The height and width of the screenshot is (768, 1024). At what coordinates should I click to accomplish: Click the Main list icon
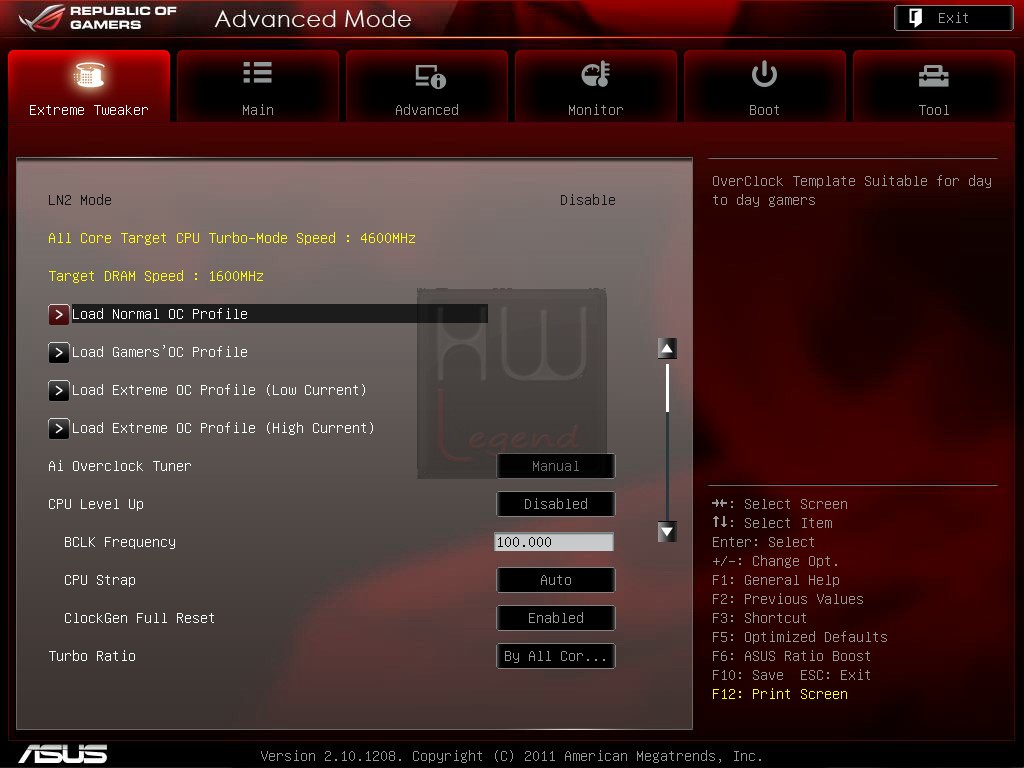pos(257,72)
